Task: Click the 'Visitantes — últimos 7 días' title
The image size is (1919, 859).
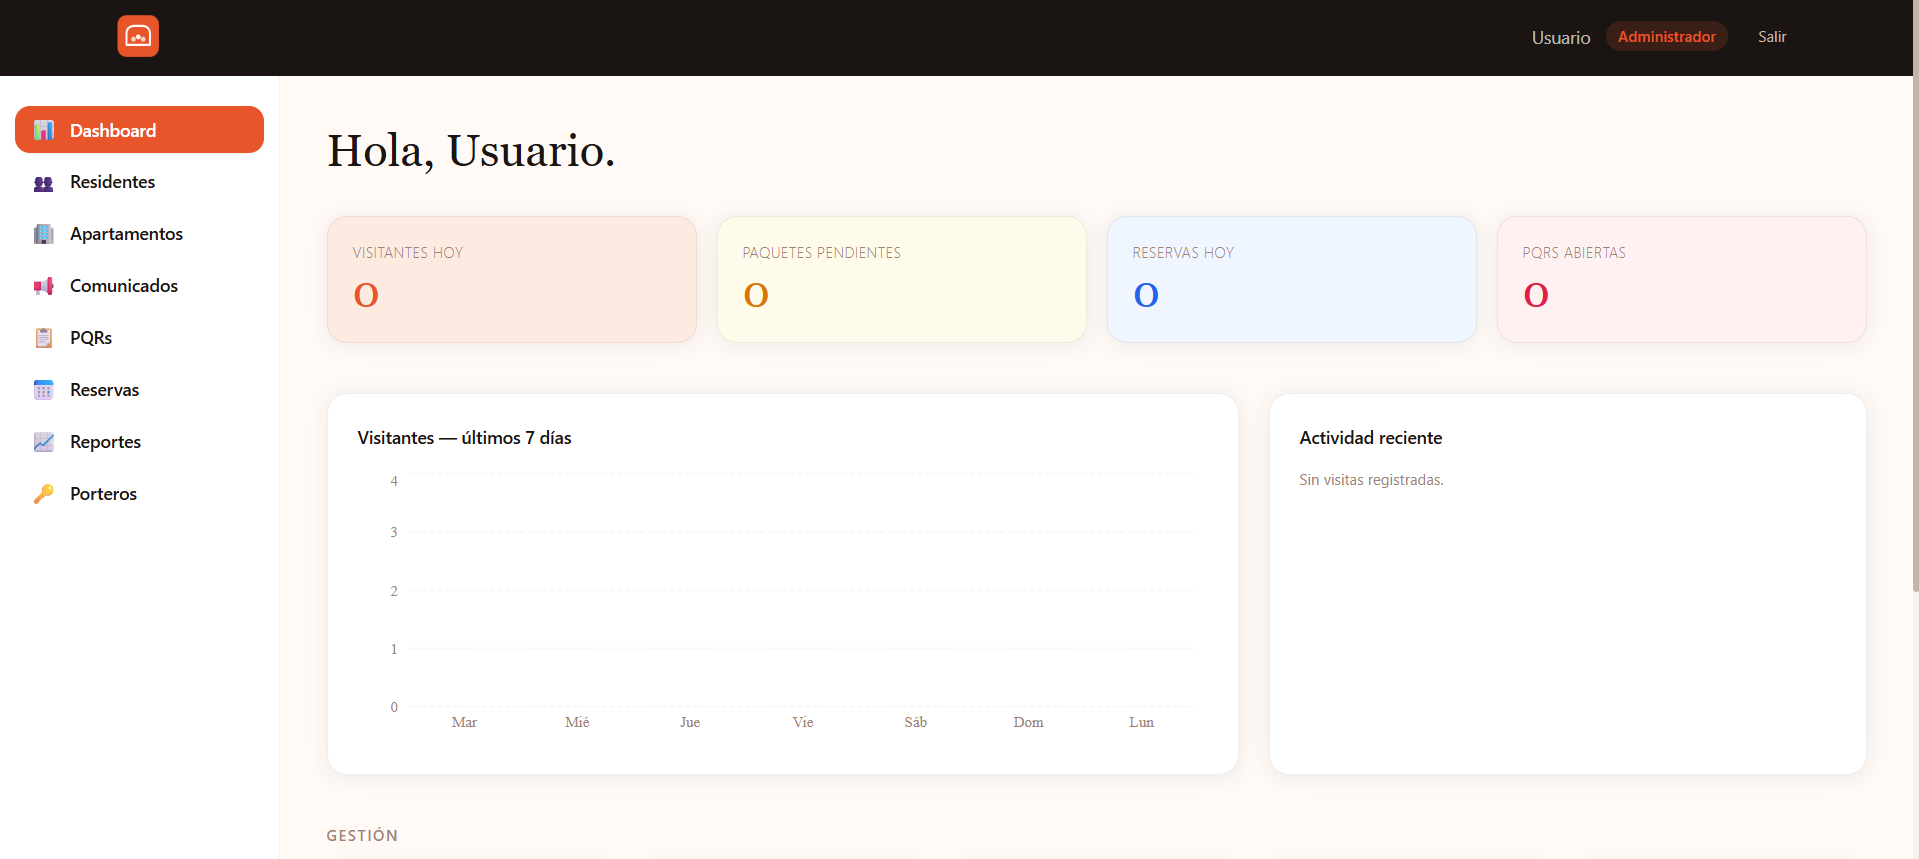Action: (x=464, y=438)
